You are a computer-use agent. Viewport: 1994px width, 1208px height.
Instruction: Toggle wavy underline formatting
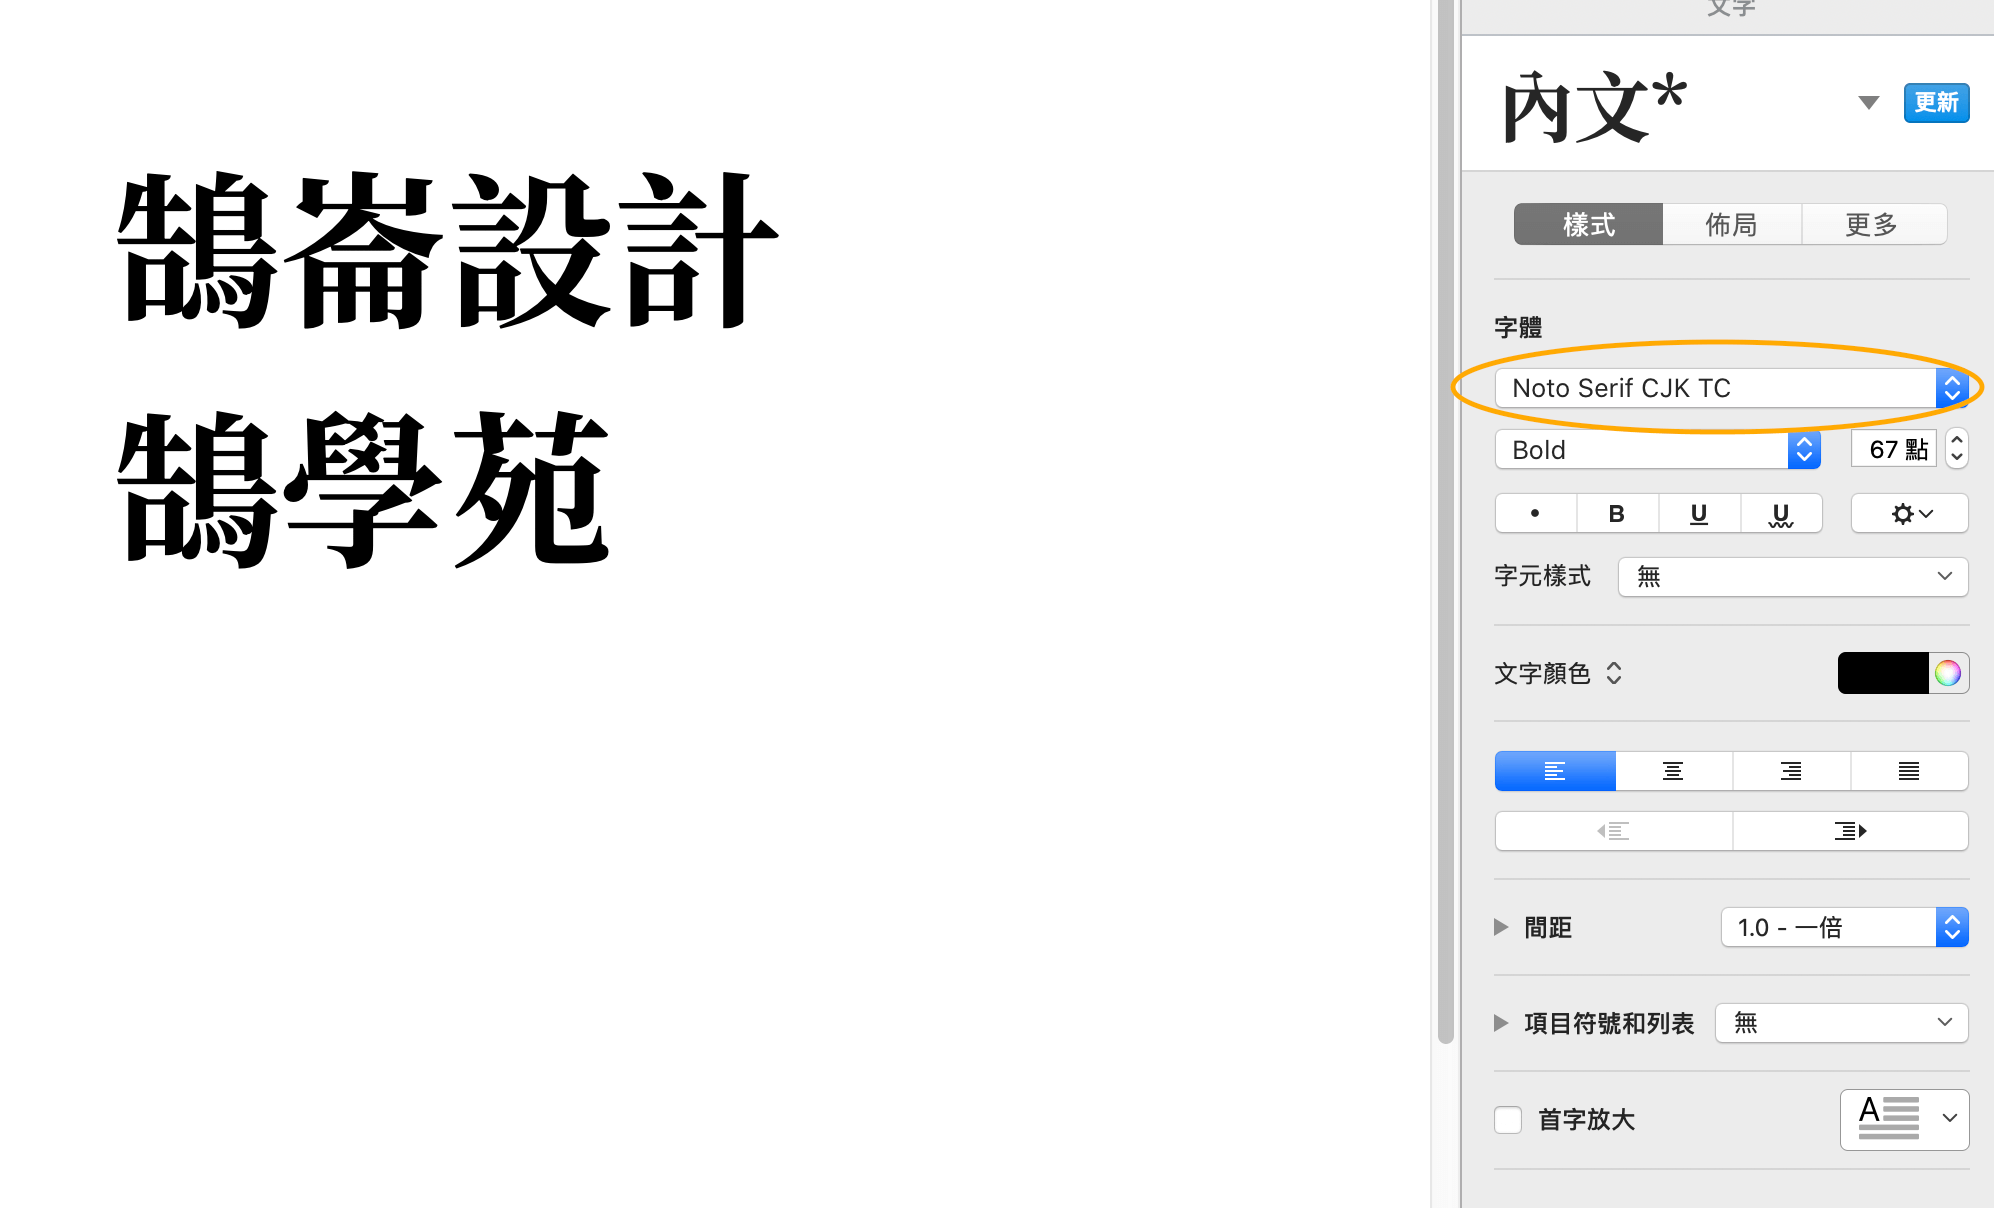coord(1781,513)
